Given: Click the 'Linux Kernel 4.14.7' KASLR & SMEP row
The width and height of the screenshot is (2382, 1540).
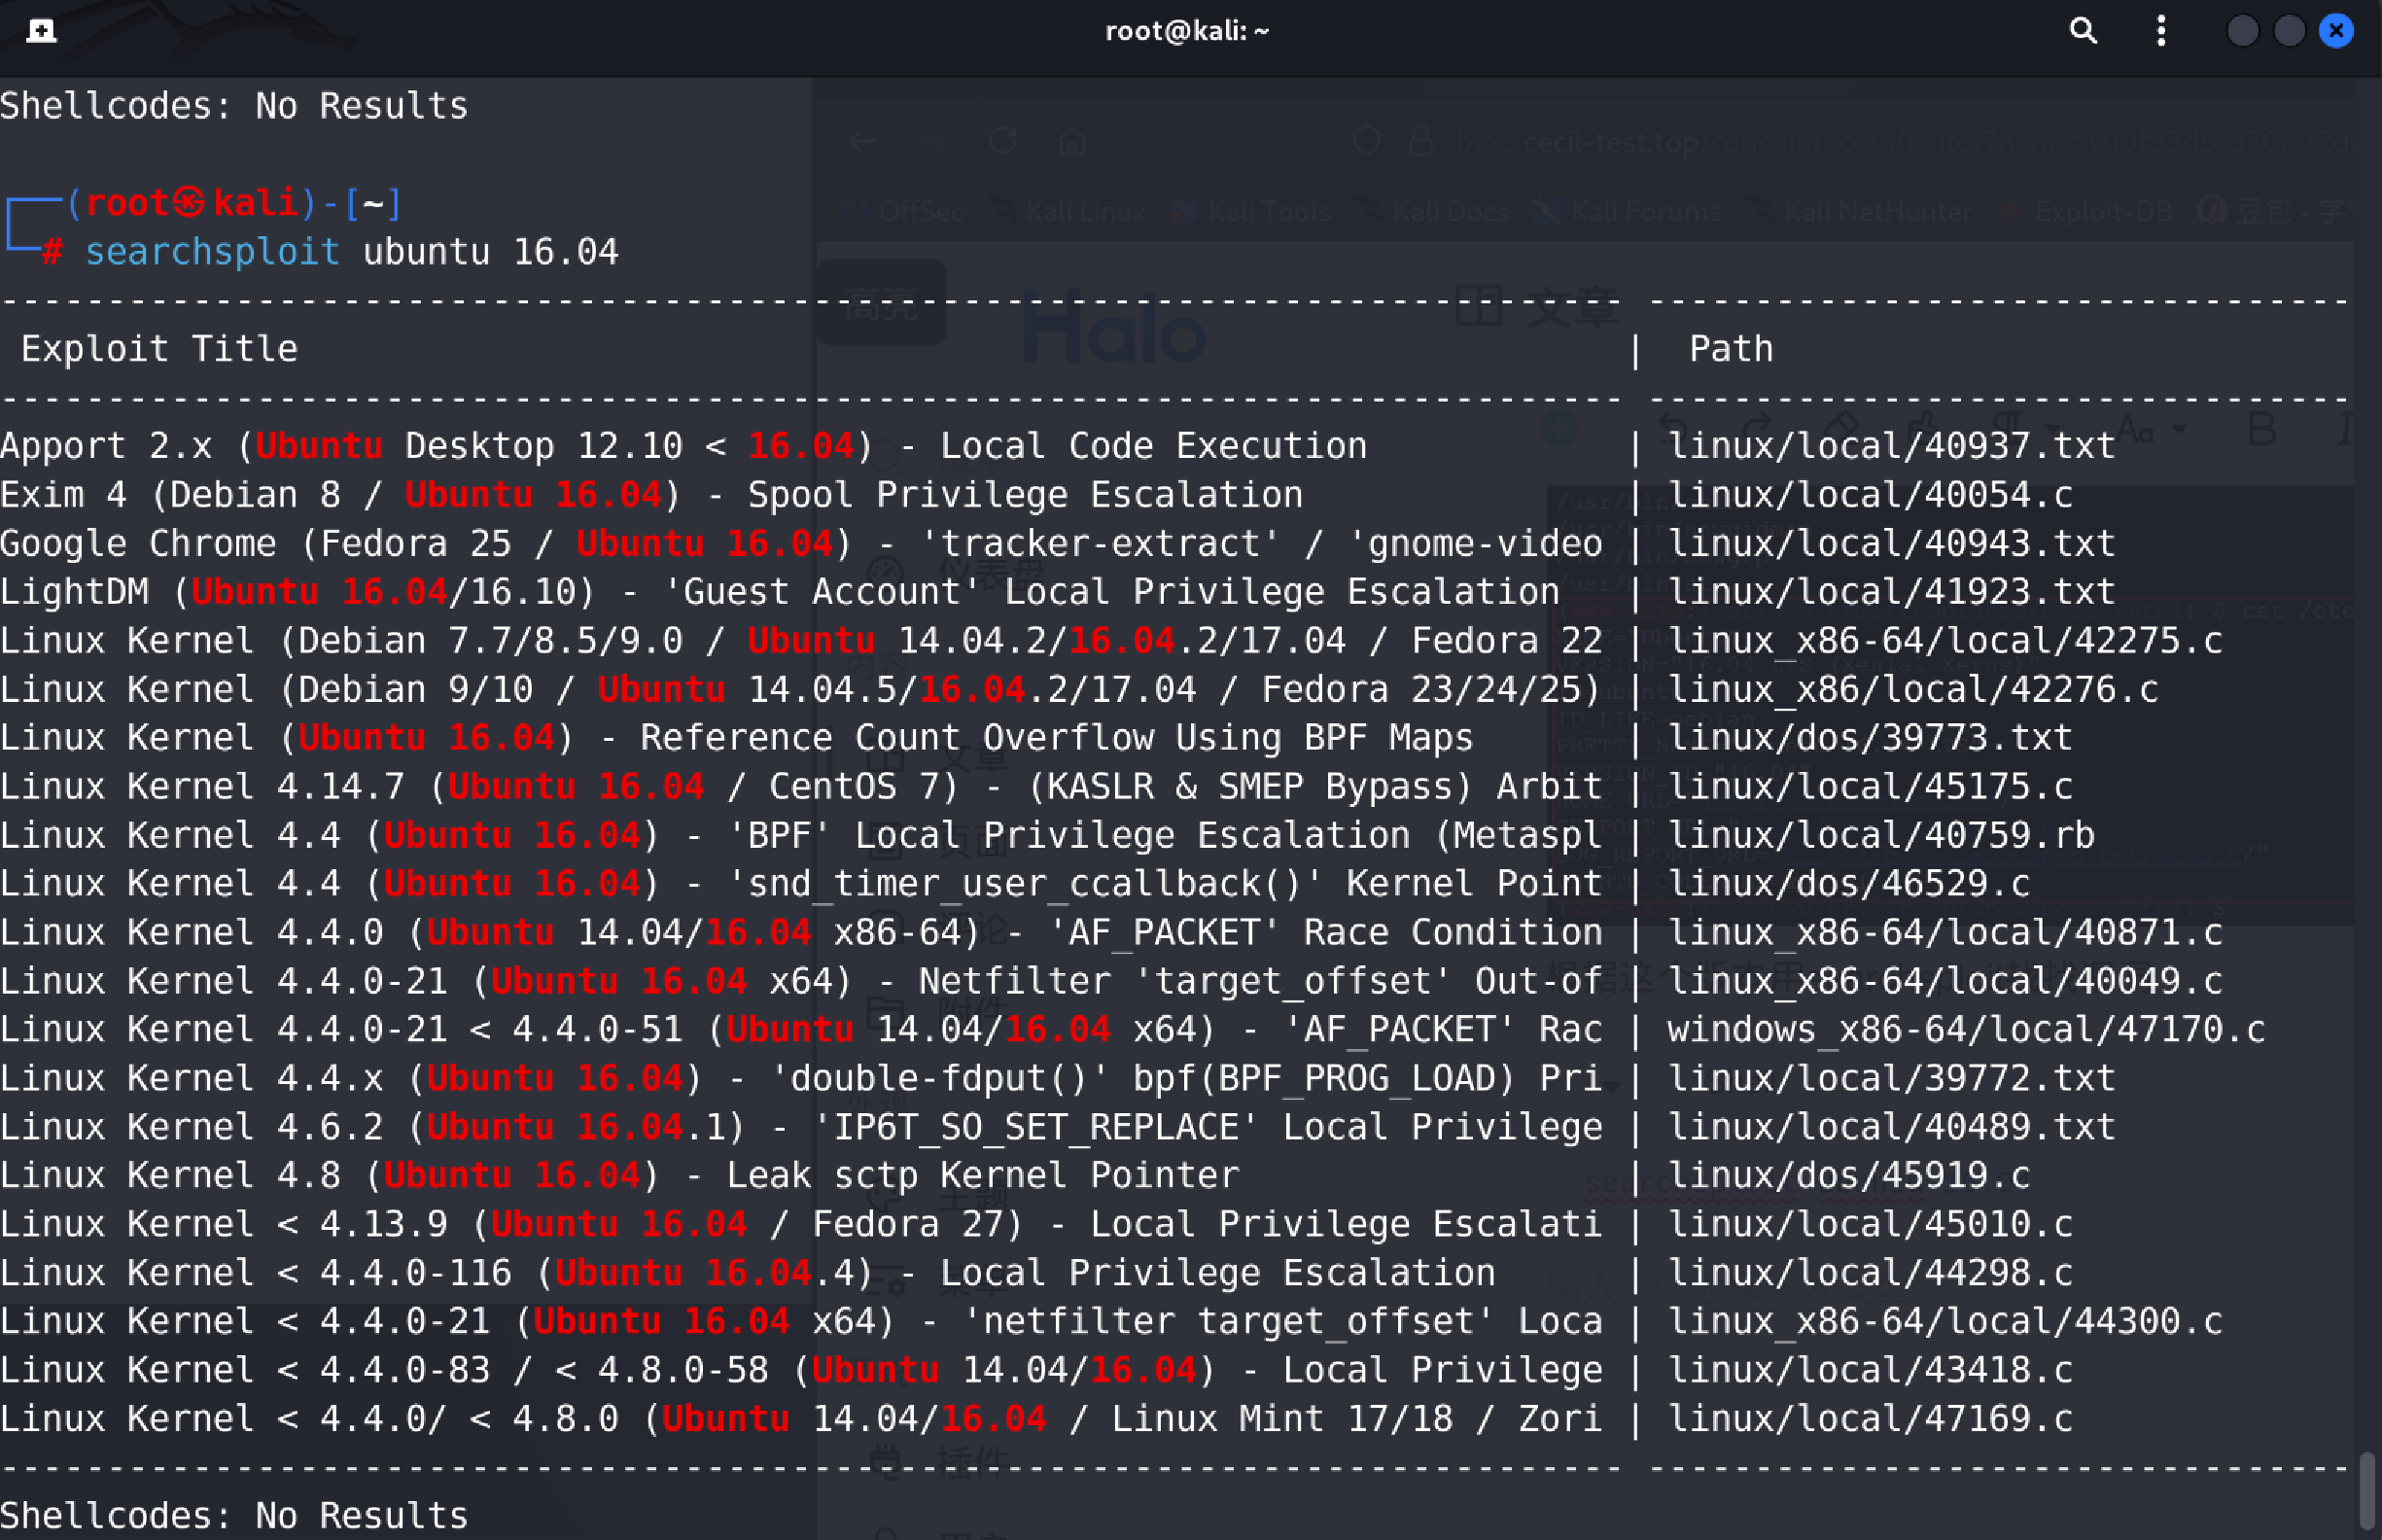Looking at the screenshot, I should (801, 787).
